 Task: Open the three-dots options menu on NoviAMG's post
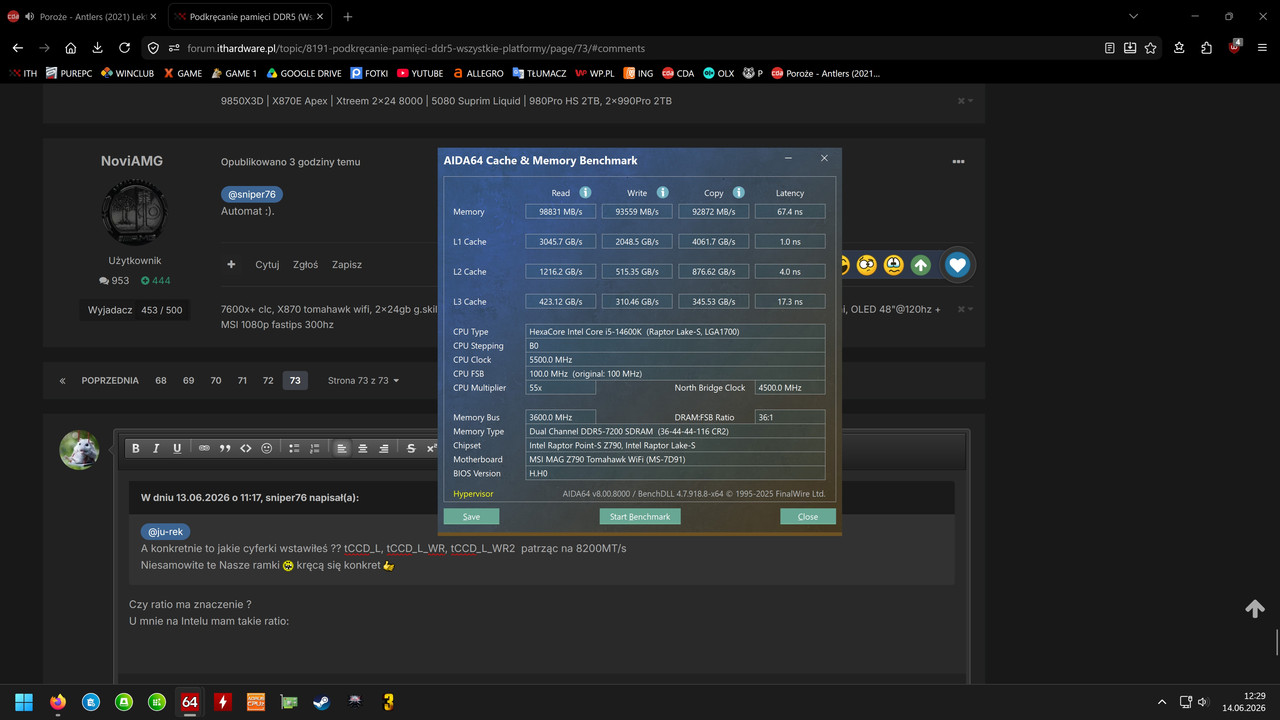[x=958, y=162]
